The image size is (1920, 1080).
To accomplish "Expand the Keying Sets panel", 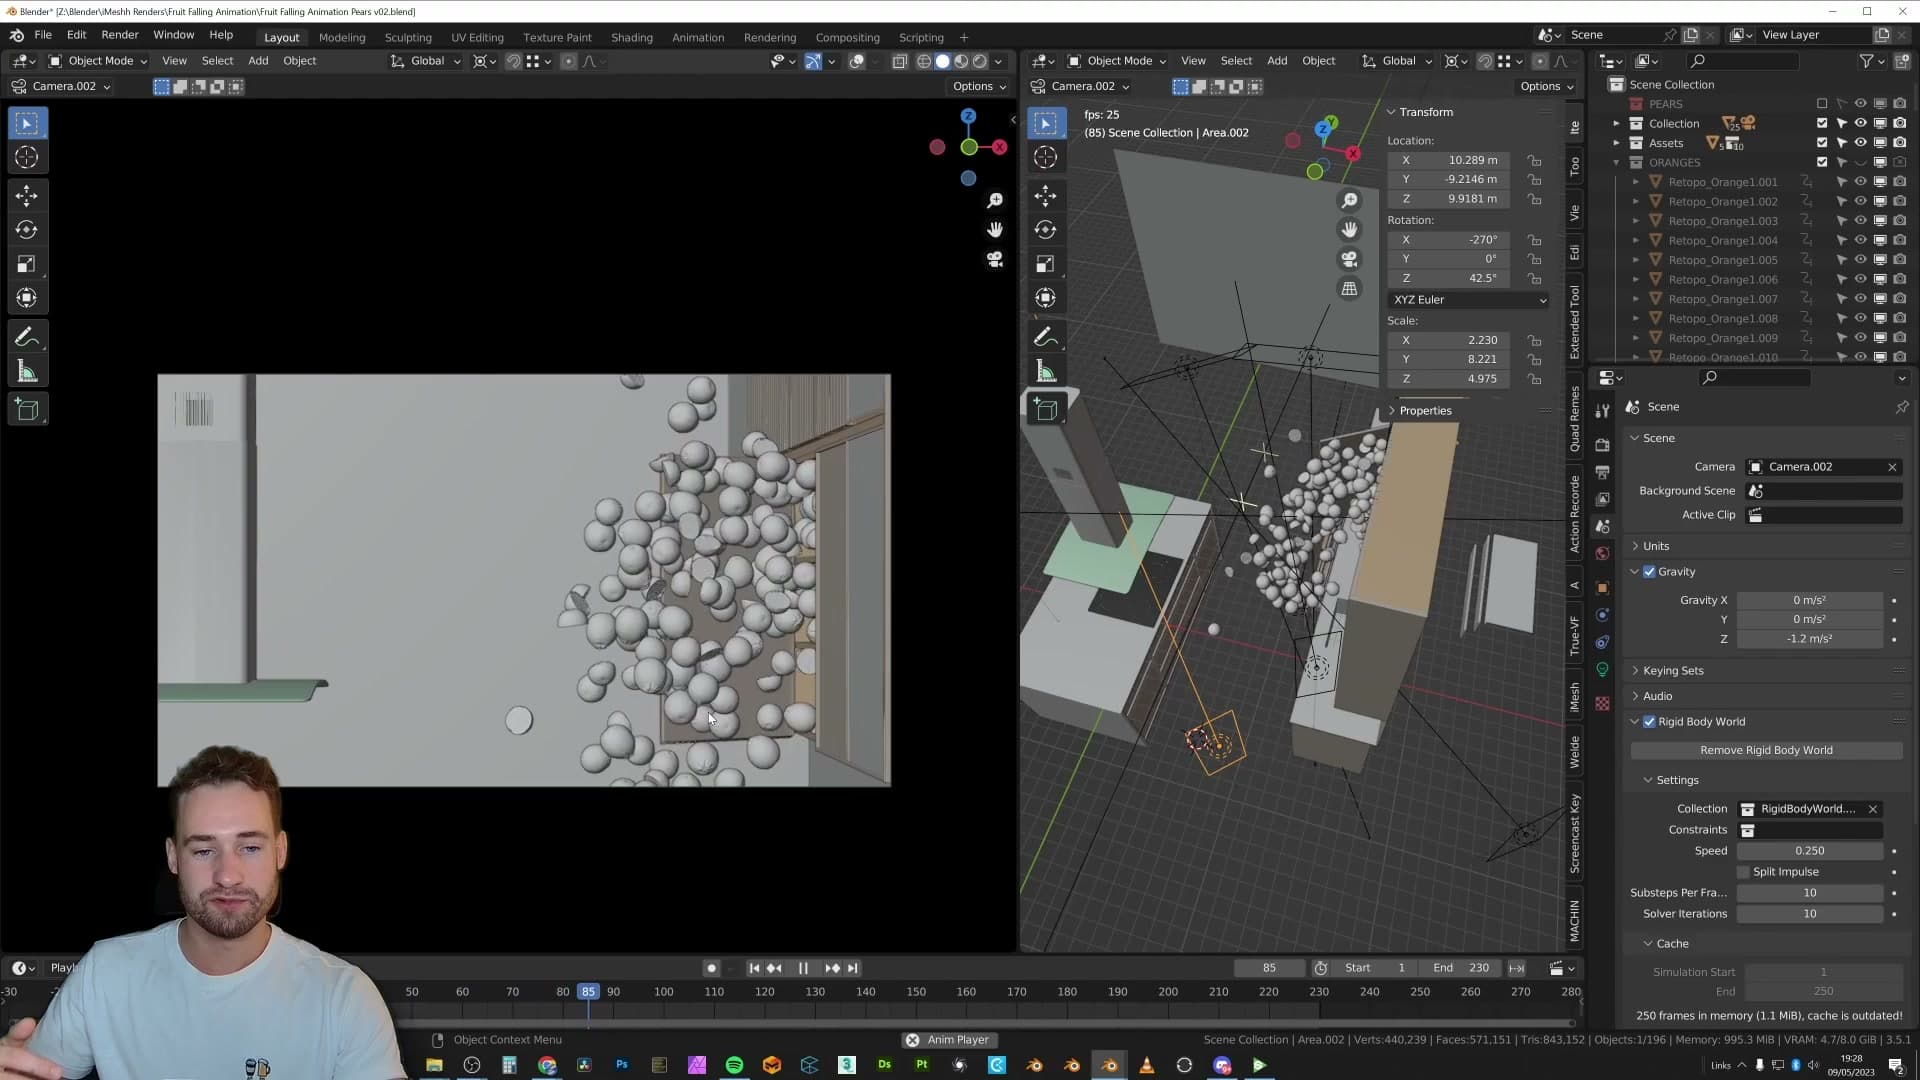I will 1672,671.
